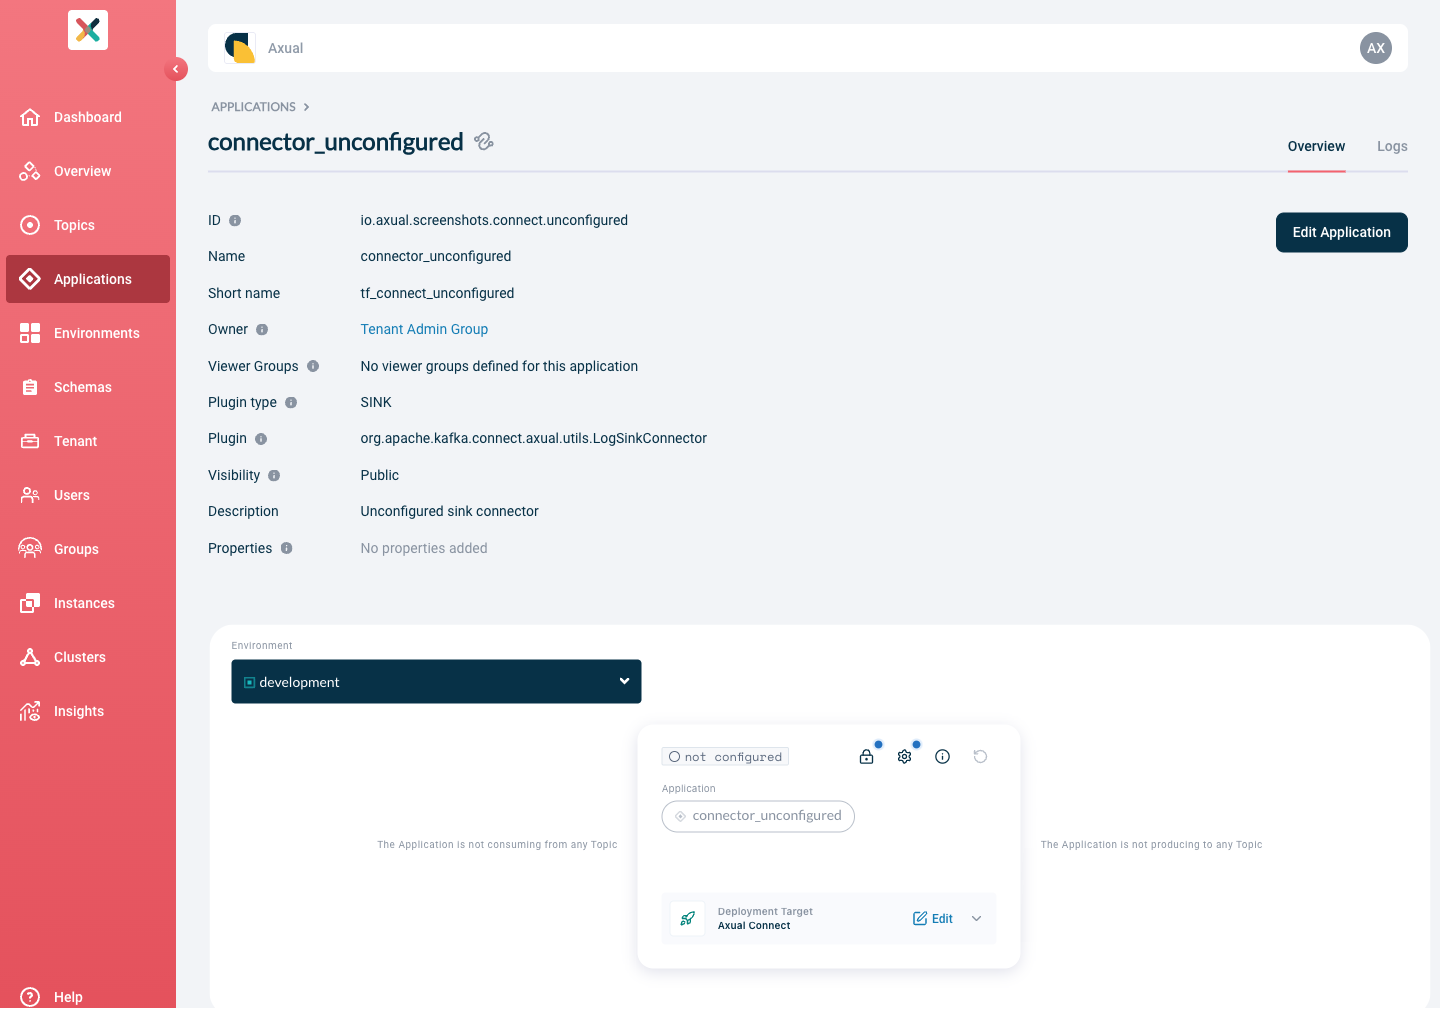Click the Axual X logo in the sidebar

point(88,30)
